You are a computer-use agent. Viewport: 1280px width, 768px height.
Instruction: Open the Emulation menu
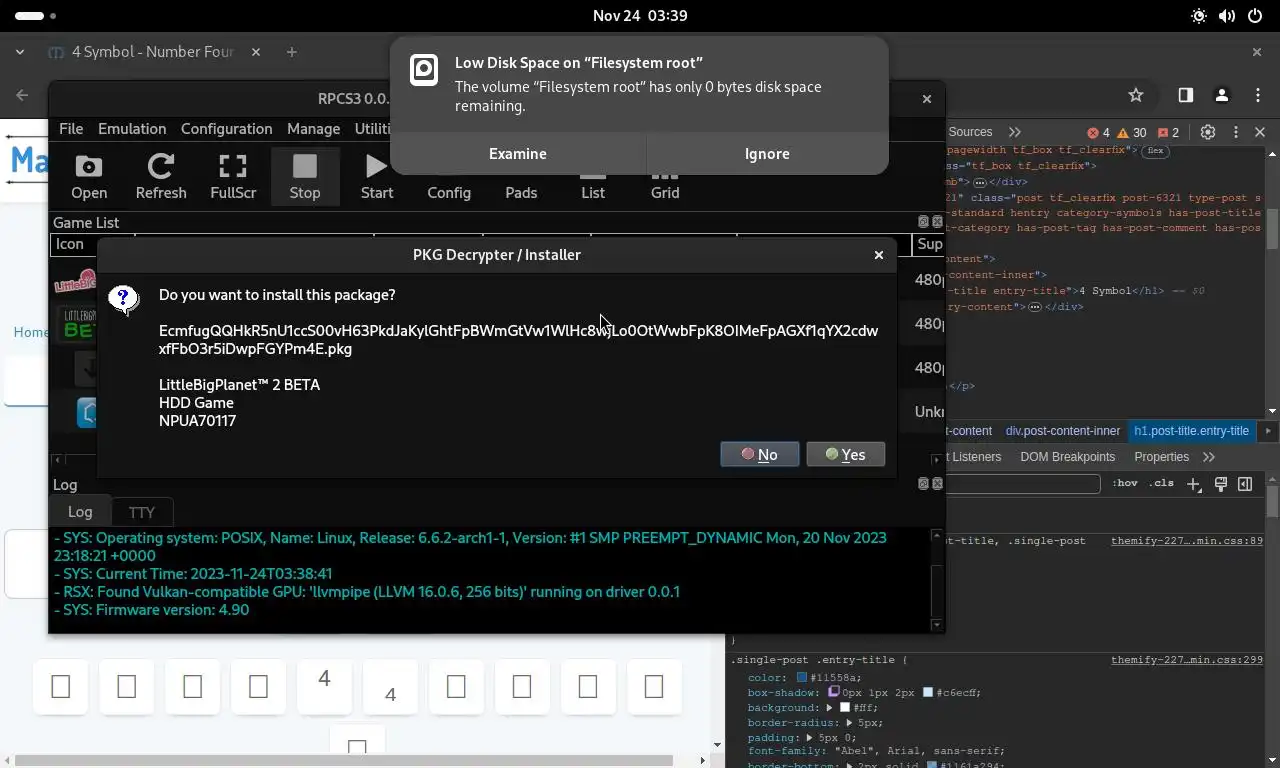click(132, 129)
